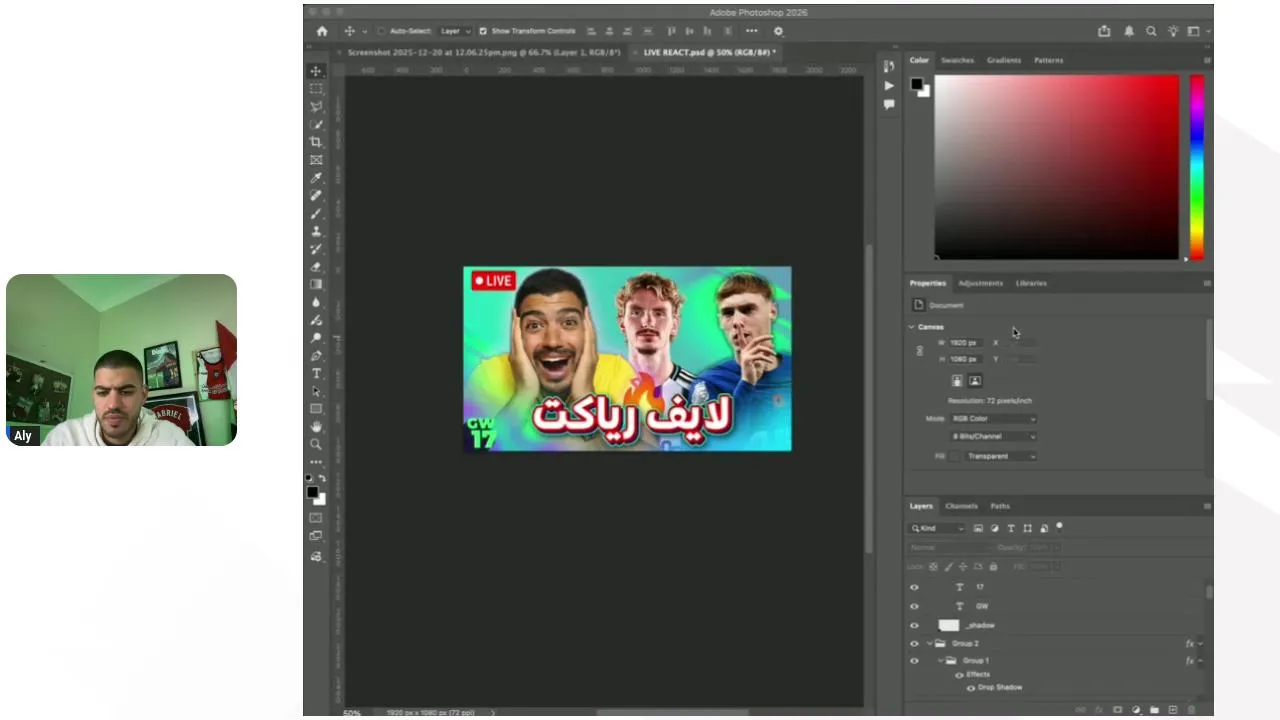This screenshot has width=1280, height=720.
Task: Select the Rectangle shape tool
Action: [x=316, y=409]
